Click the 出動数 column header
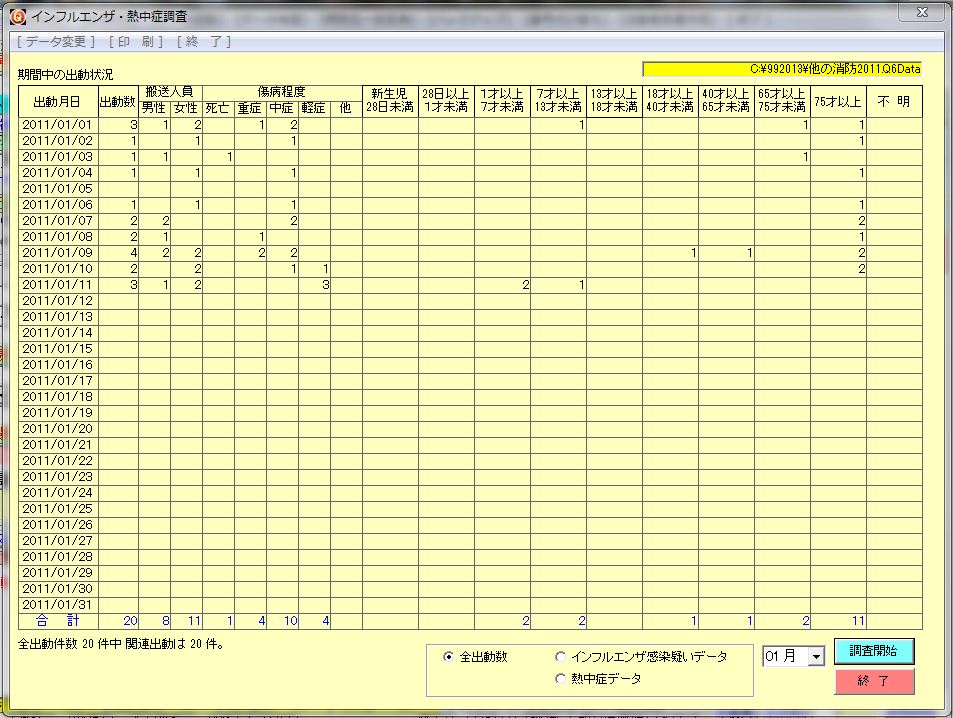 [x=117, y=101]
